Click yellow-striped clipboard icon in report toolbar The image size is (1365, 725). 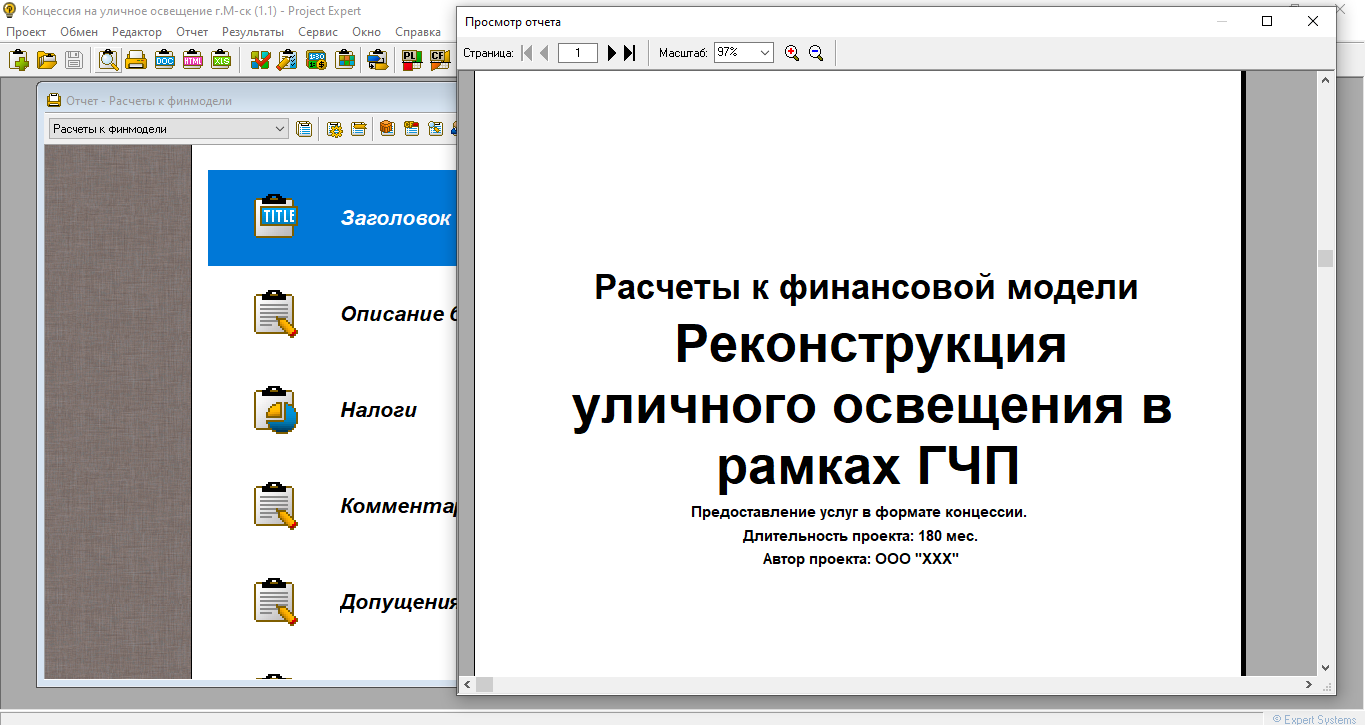[x=357, y=128]
